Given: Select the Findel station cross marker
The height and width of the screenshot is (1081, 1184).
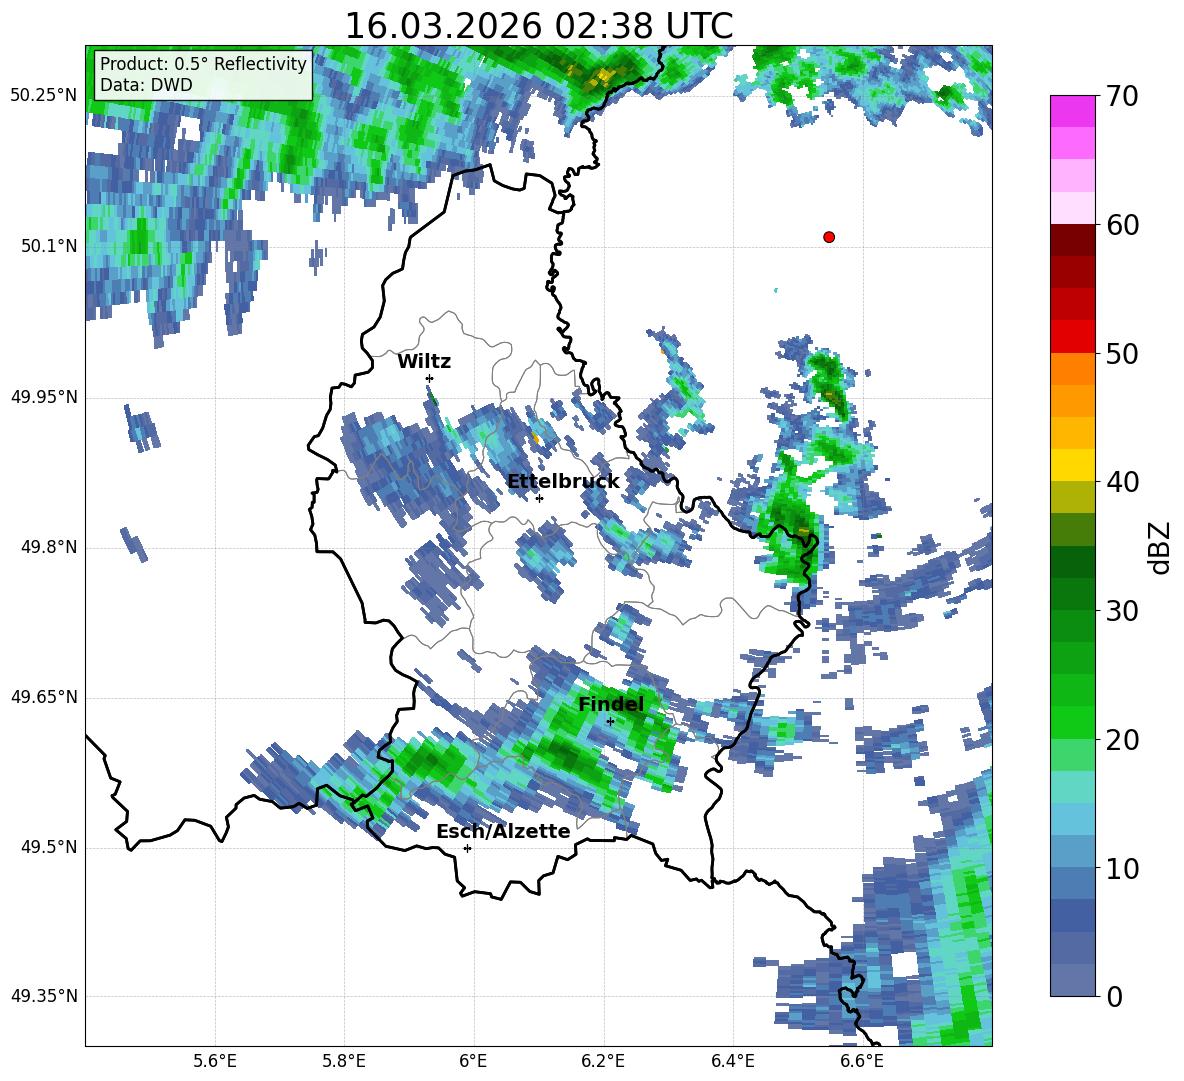Looking at the screenshot, I should (610, 722).
